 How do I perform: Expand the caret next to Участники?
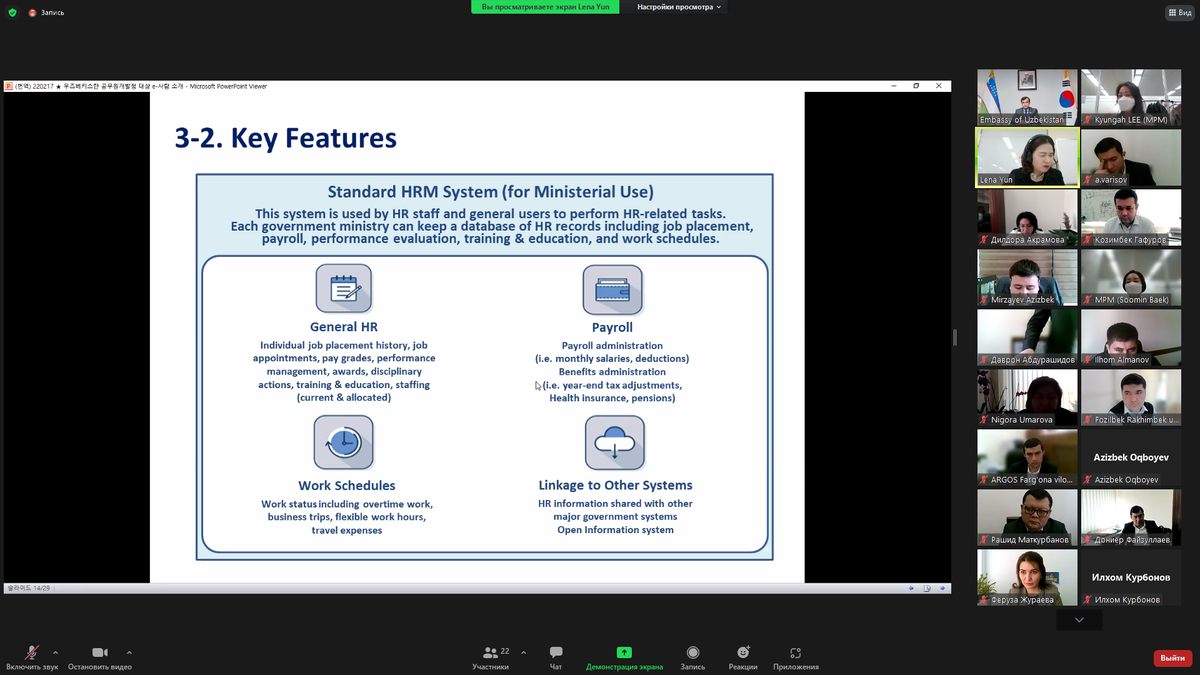523,652
